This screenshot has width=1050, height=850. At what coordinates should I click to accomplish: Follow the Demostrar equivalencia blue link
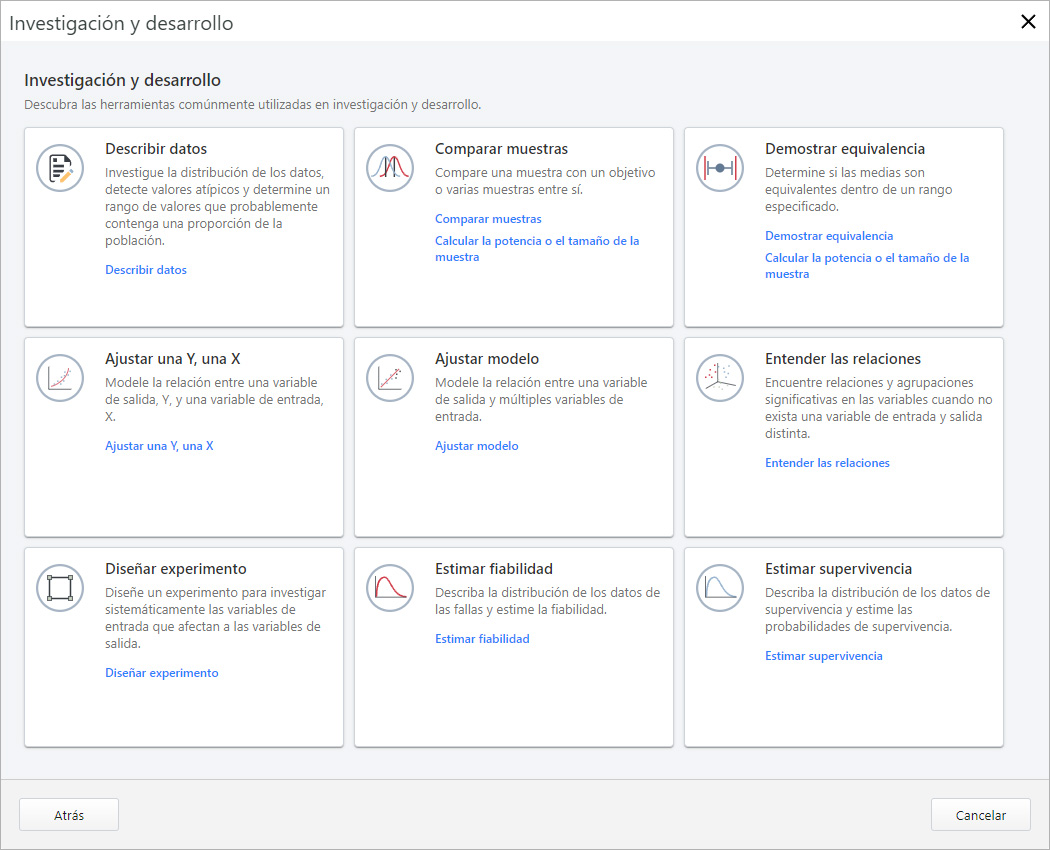[829, 236]
